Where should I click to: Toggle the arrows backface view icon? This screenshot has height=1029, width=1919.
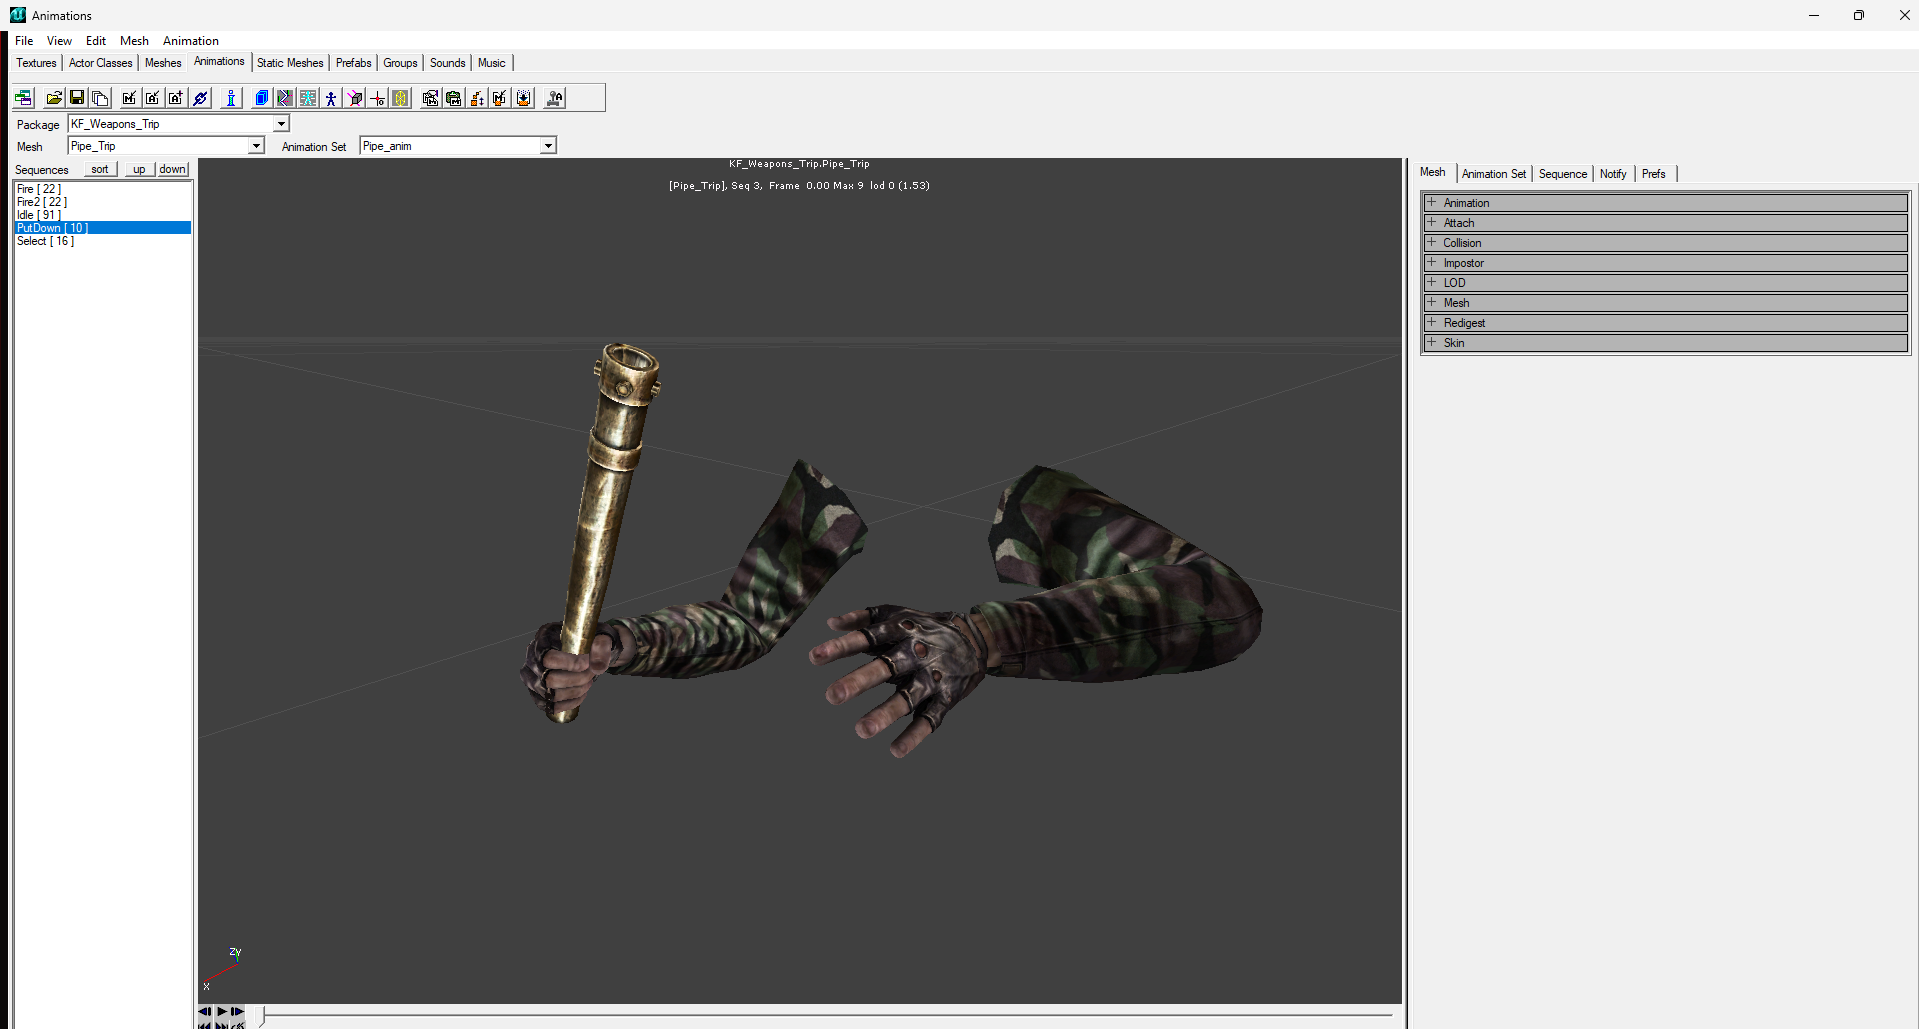285,98
